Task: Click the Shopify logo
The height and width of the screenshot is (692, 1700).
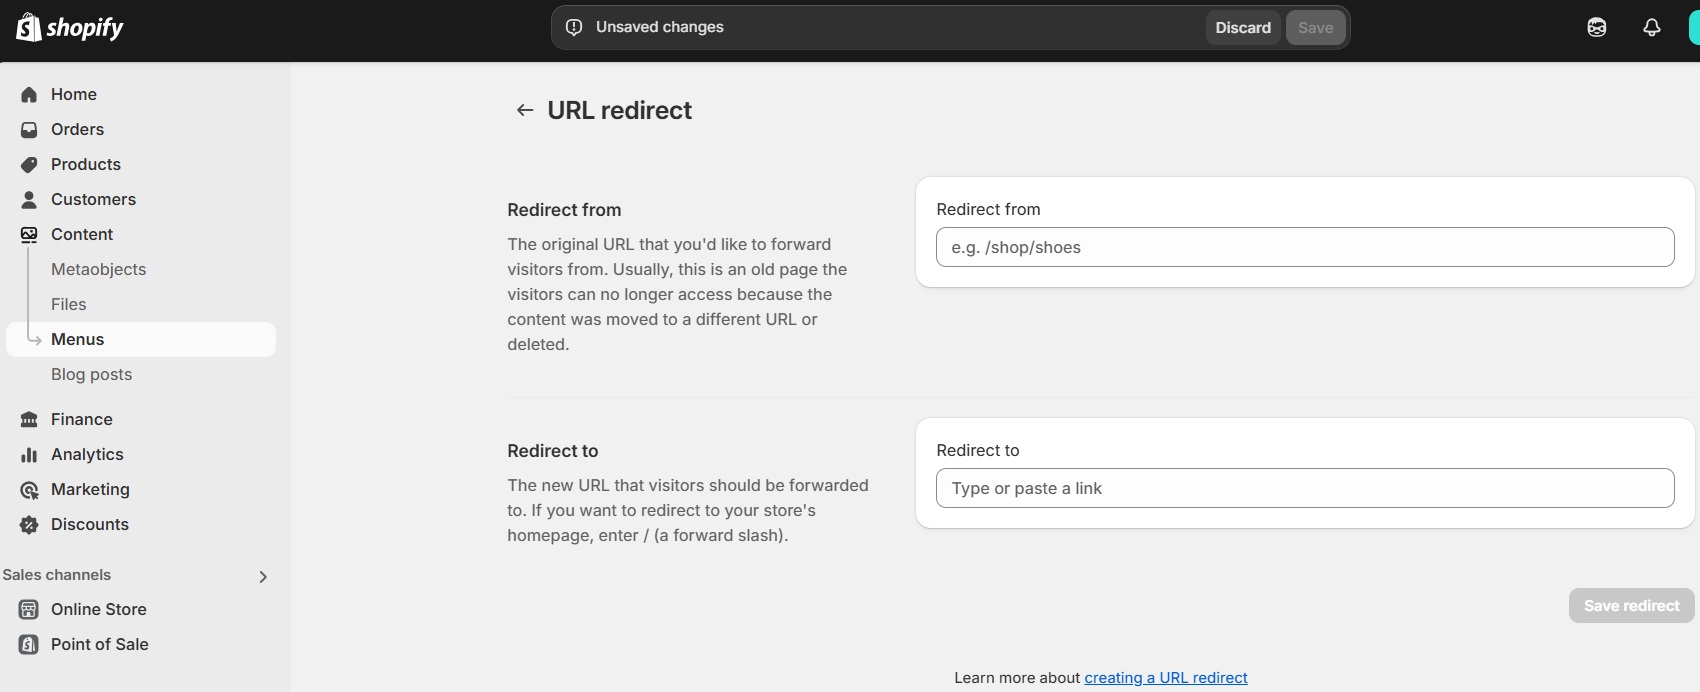Action: [68, 27]
